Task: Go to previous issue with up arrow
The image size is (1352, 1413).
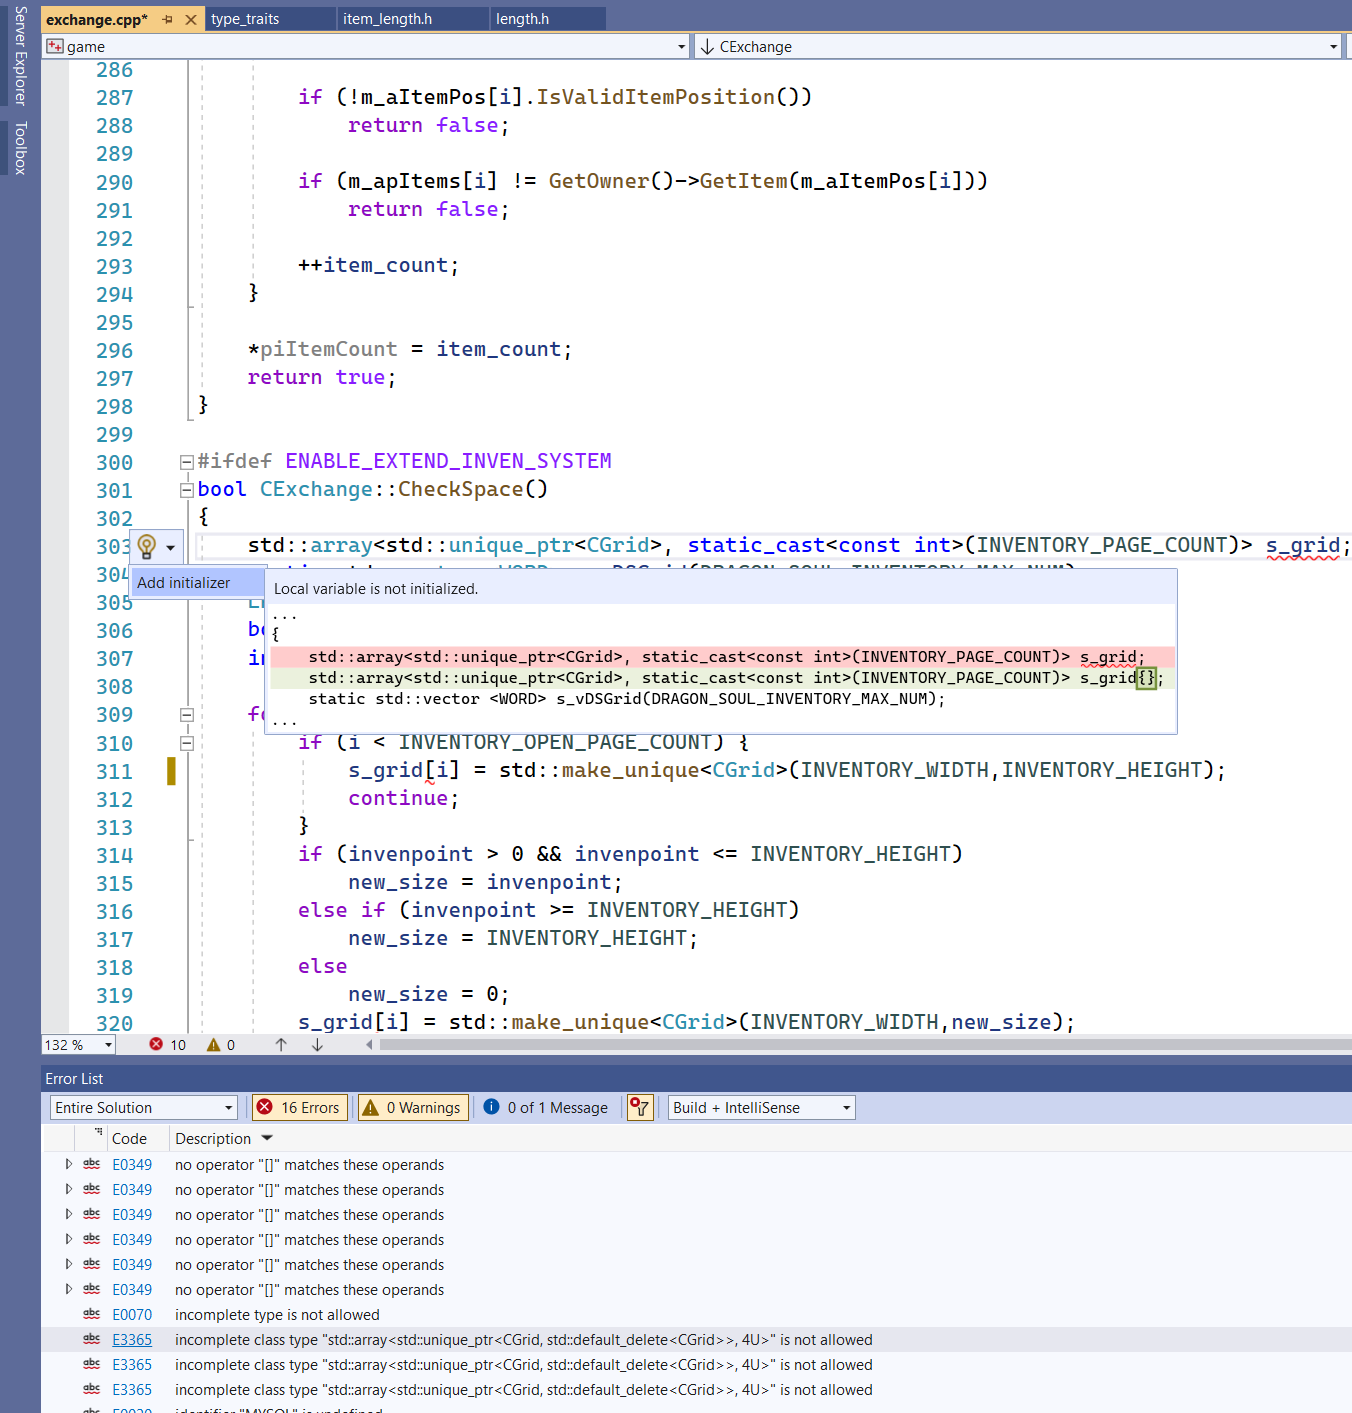Action: click(x=281, y=1045)
